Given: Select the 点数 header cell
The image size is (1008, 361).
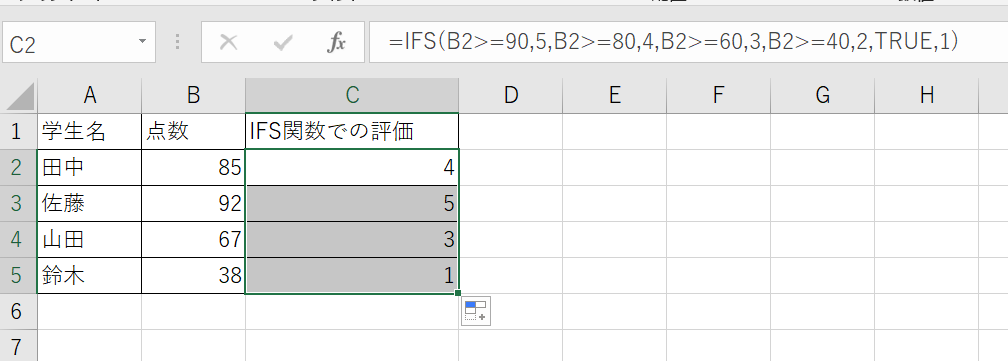Looking at the screenshot, I should [194, 132].
